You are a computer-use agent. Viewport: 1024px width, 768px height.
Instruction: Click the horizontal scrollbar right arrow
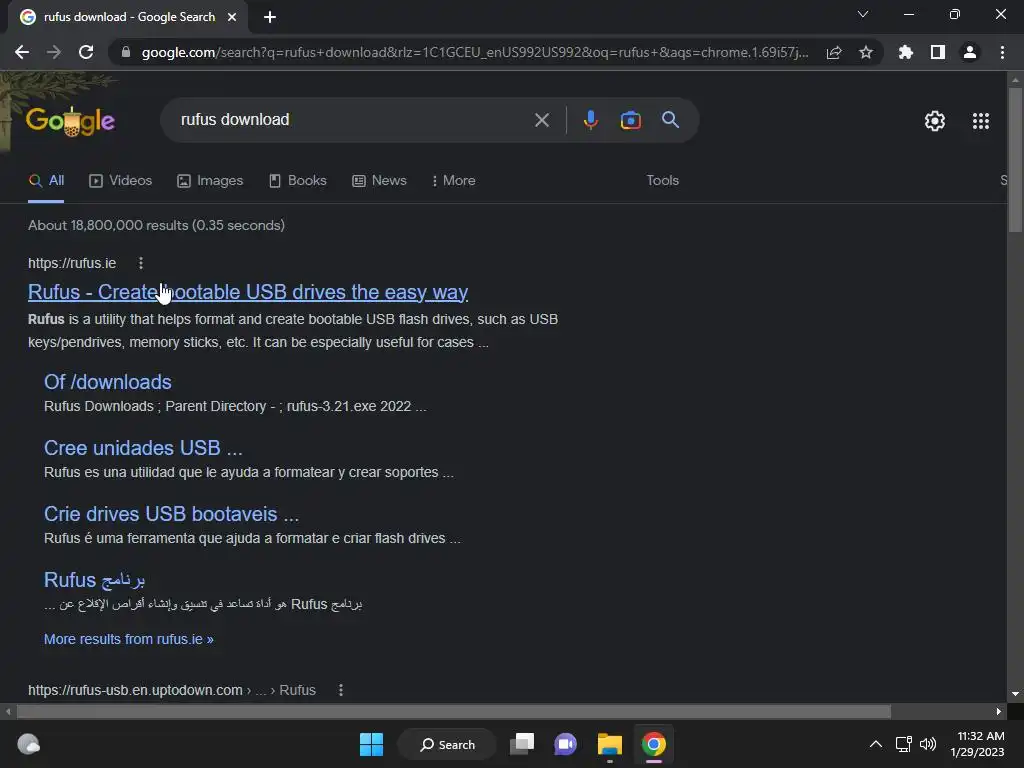pyautogui.click(x=999, y=711)
